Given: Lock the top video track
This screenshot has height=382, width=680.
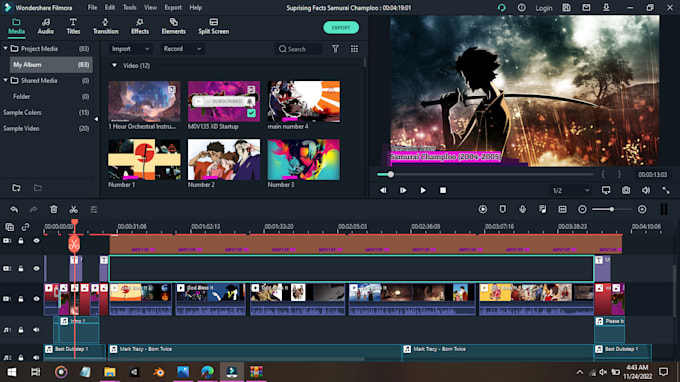Looking at the screenshot, I should [21, 241].
